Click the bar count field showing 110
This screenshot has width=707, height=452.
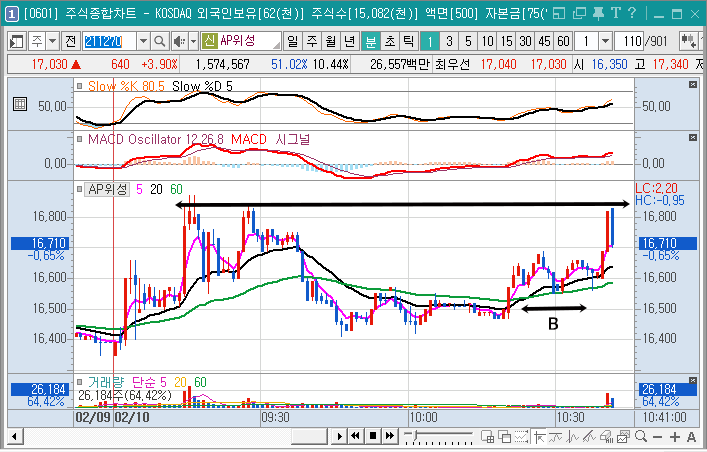(x=629, y=42)
